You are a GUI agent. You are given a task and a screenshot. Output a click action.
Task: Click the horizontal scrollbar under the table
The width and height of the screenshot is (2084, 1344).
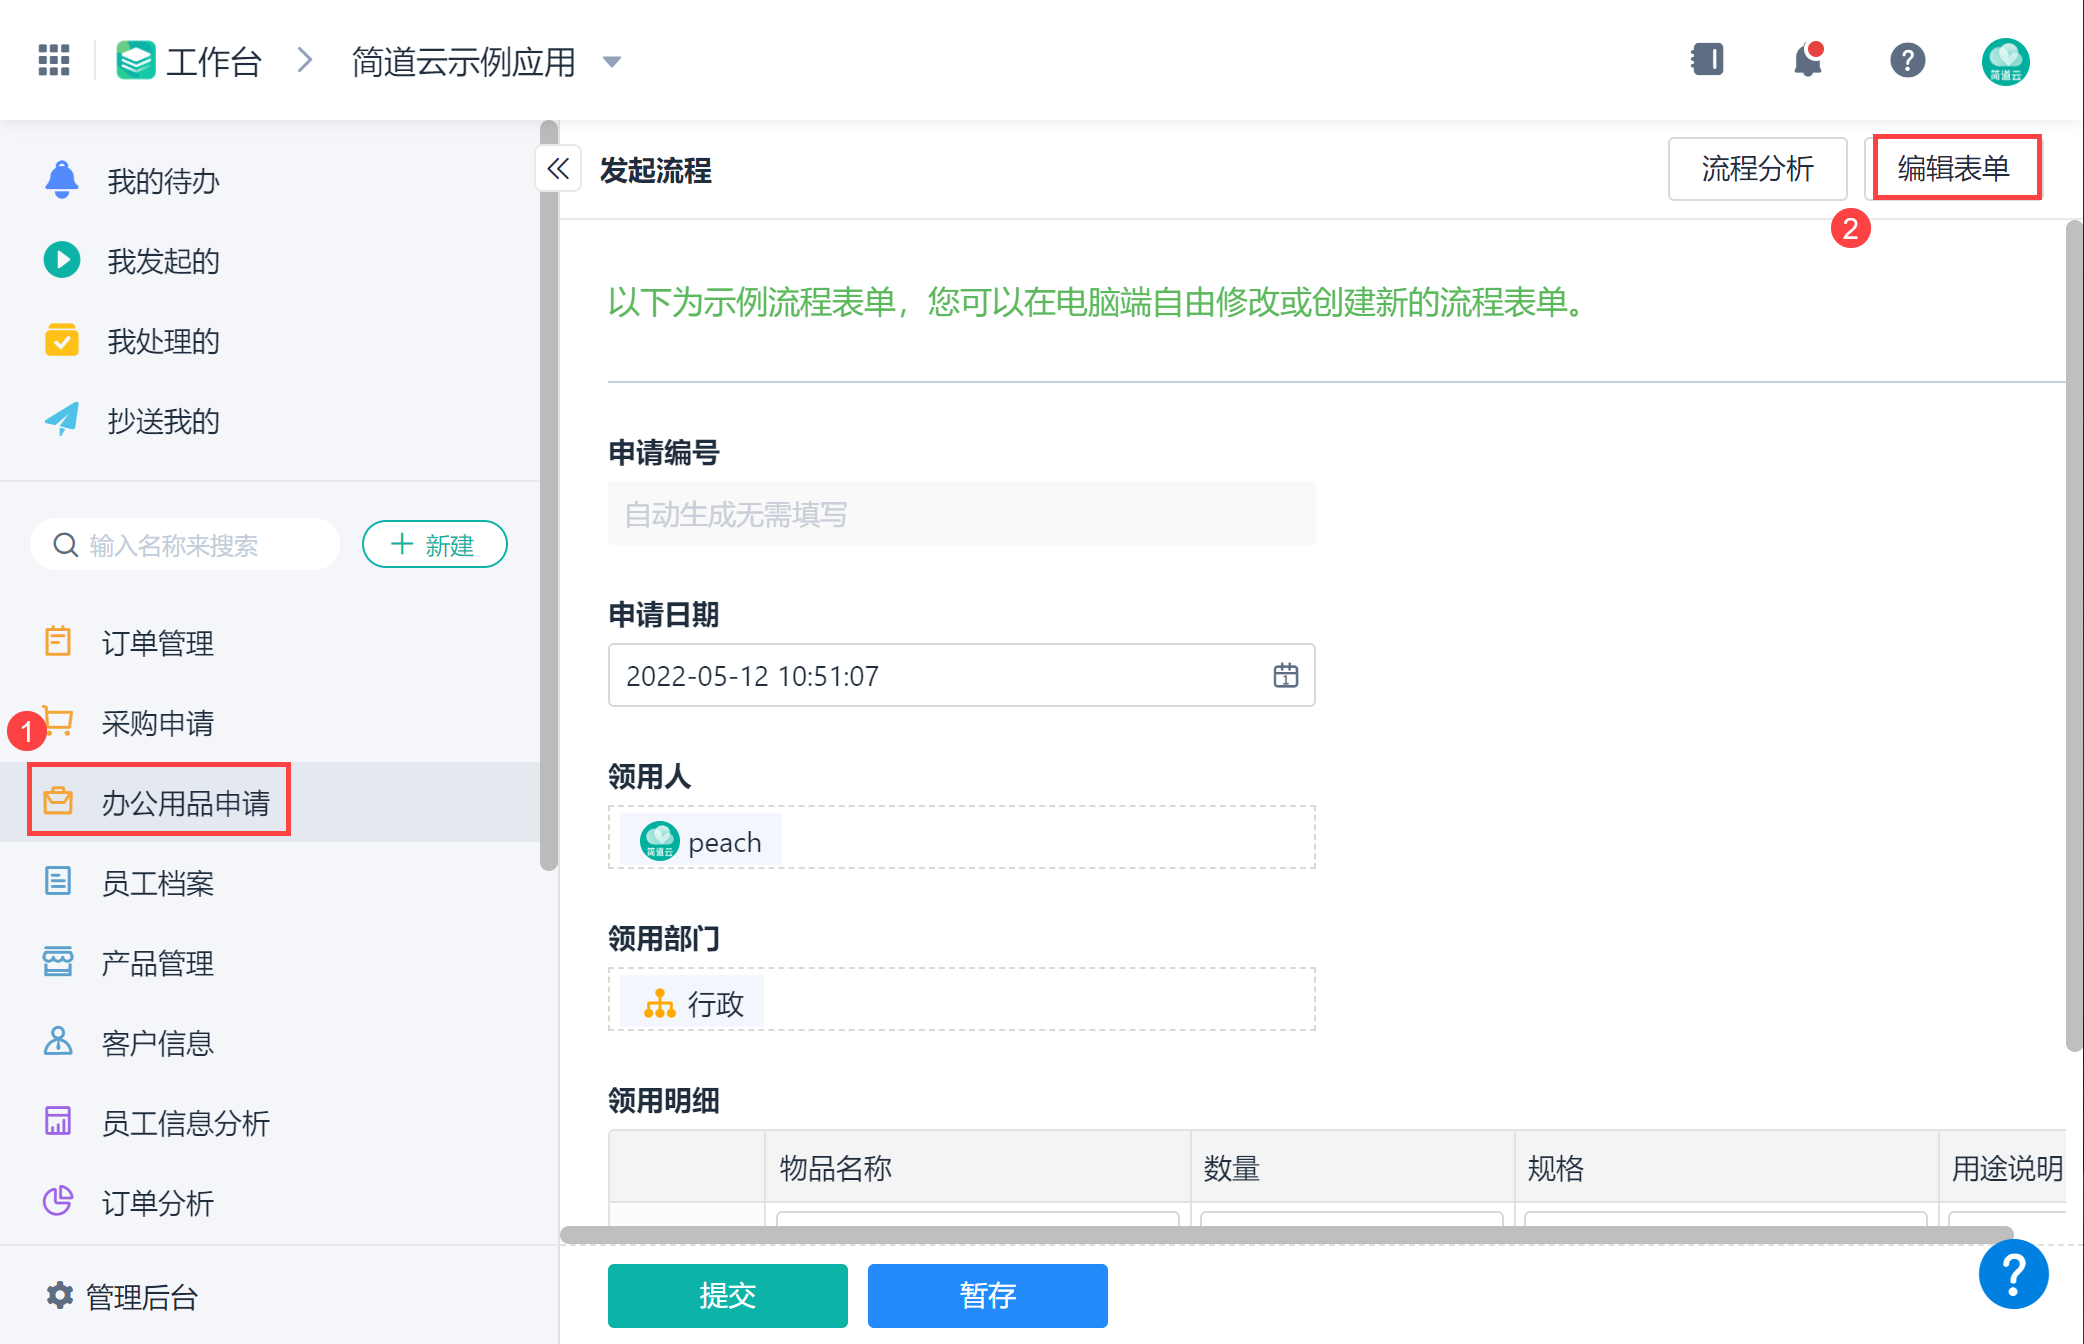click(1285, 1235)
